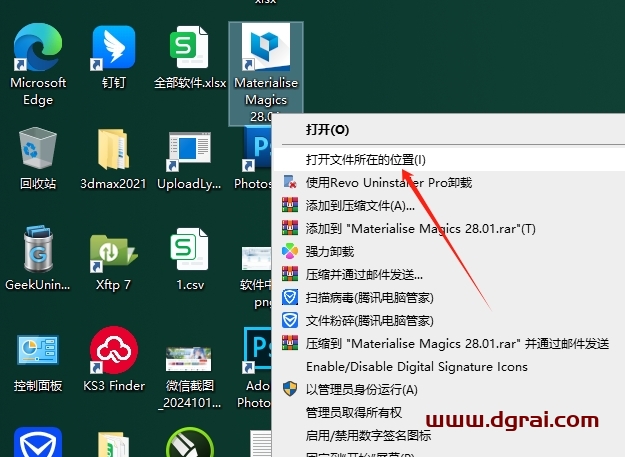The width and height of the screenshot is (625, 457).
Task: Choose 管理员取得所有权 menu entry
Action: coord(448,412)
